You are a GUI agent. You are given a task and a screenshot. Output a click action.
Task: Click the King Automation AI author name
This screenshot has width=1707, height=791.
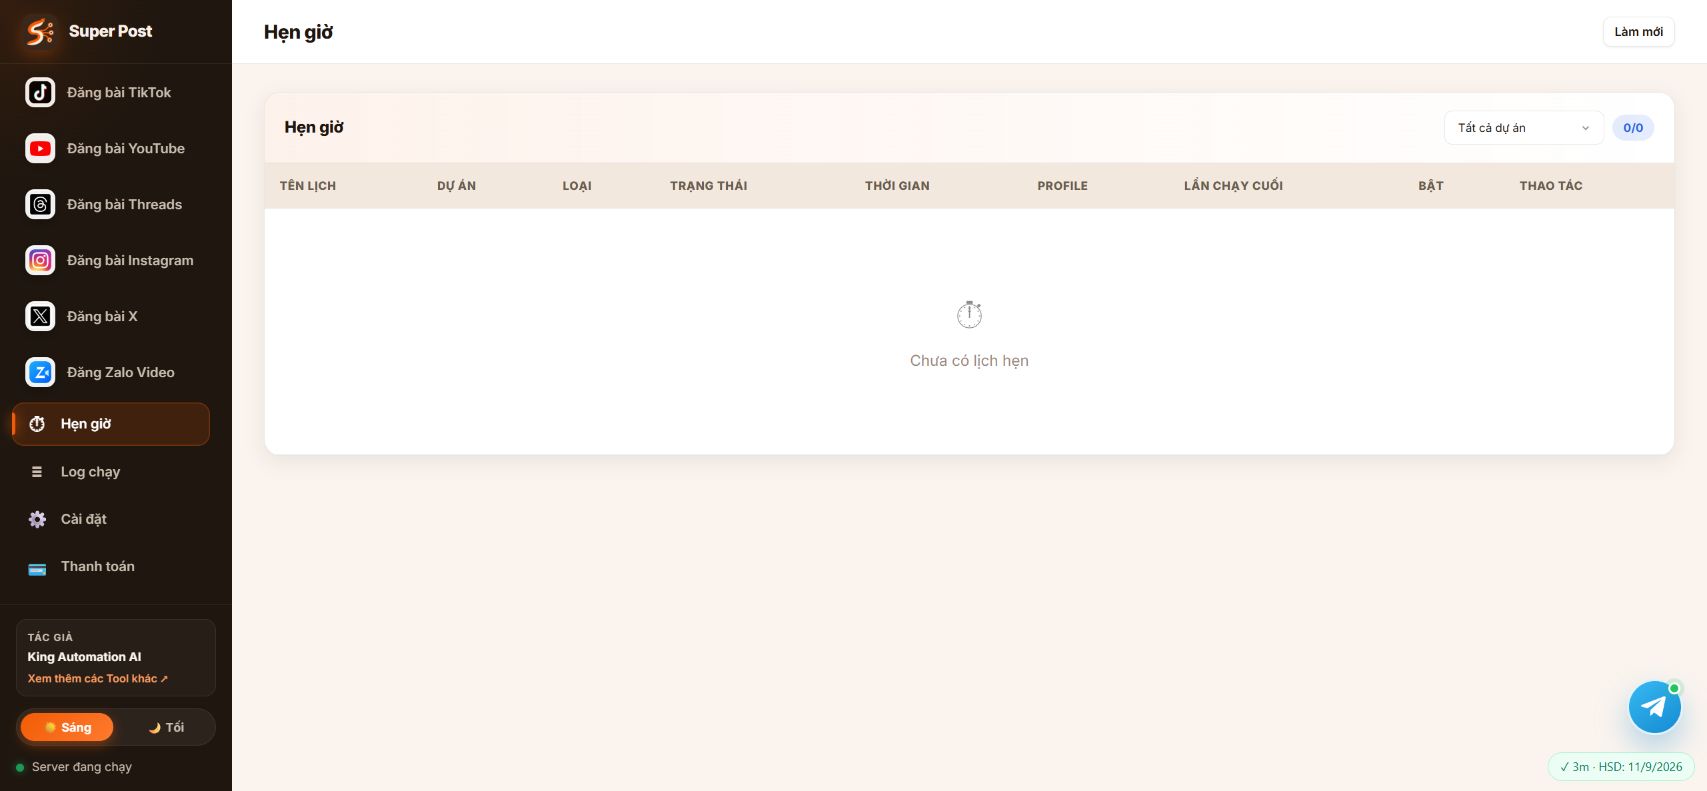click(x=84, y=657)
